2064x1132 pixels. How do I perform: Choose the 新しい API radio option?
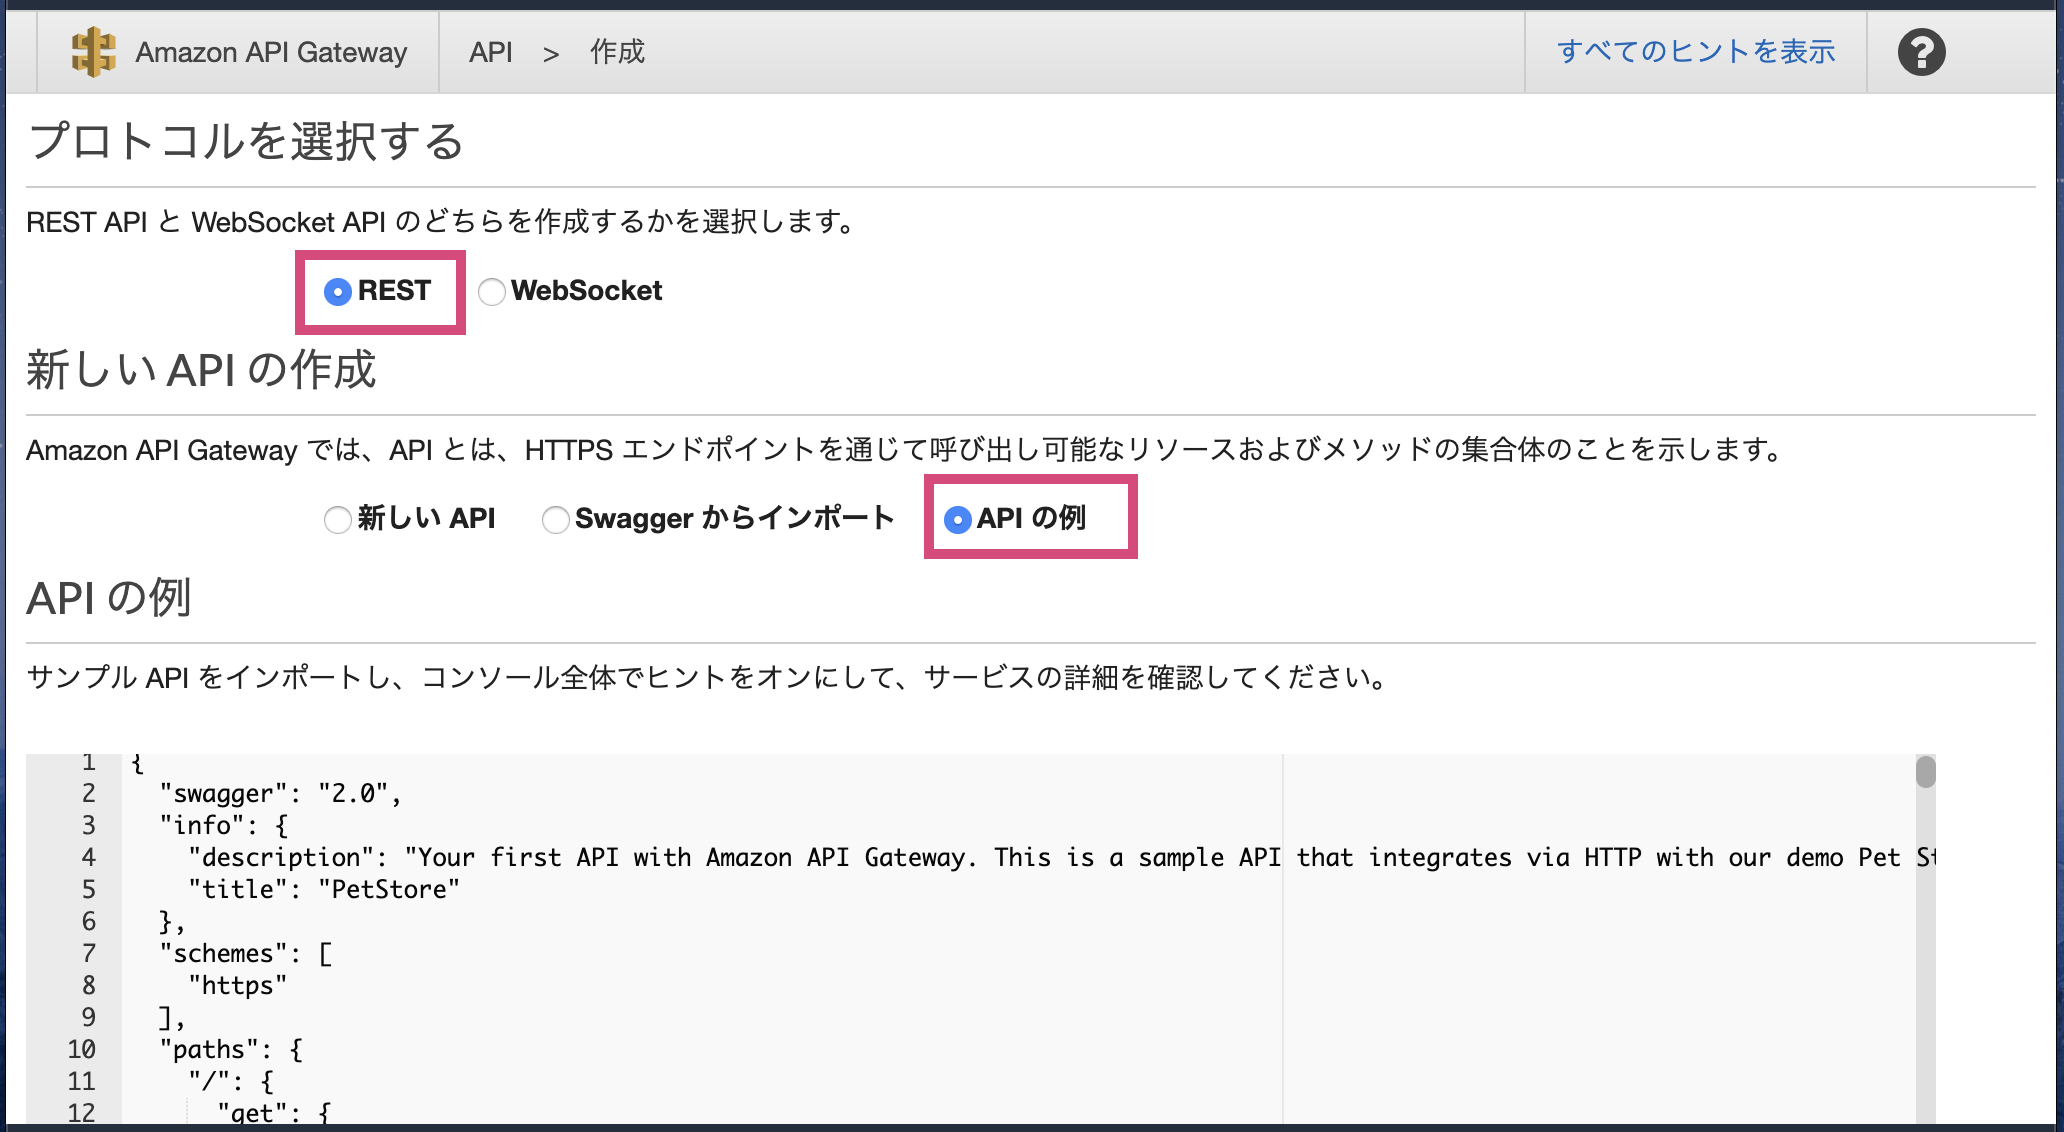(338, 519)
